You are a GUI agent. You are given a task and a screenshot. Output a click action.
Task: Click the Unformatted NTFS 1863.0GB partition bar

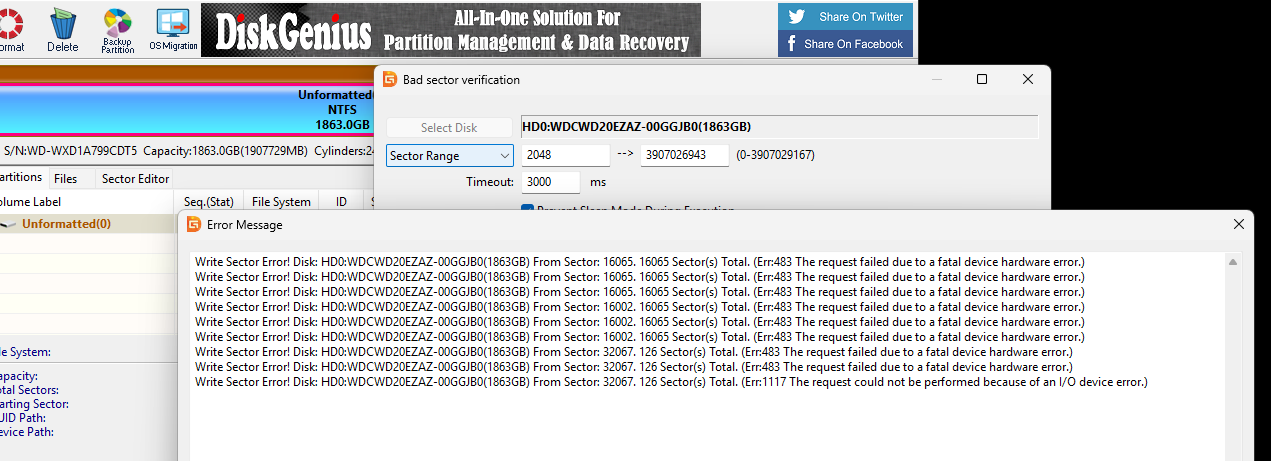point(187,110)
